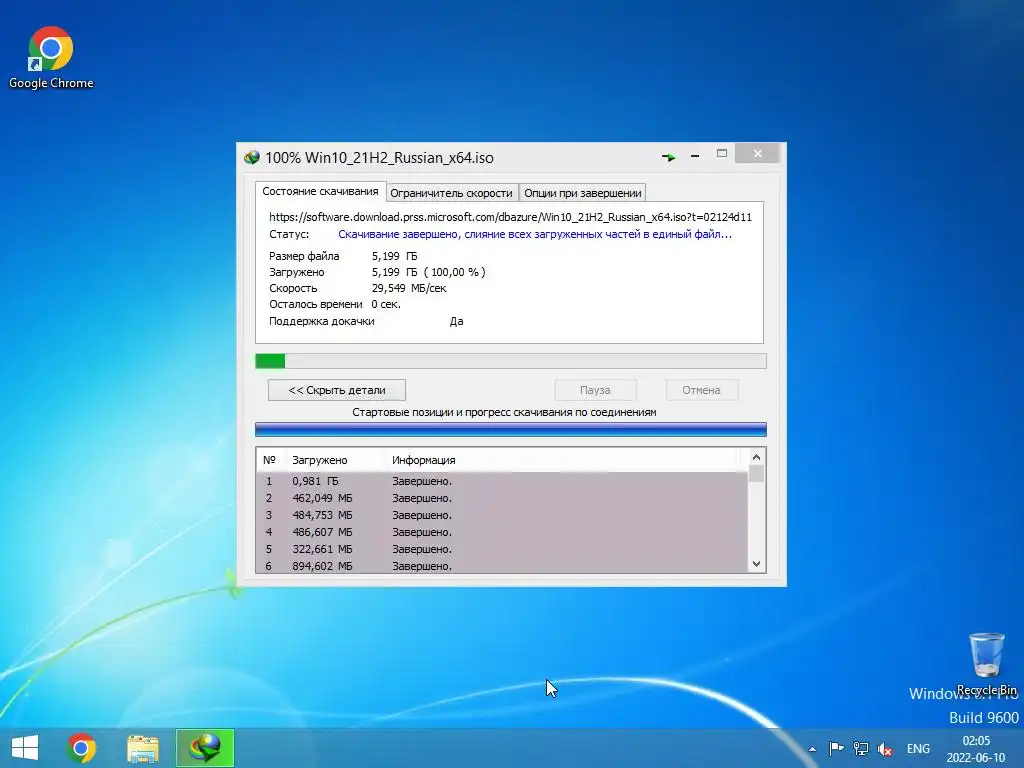
Task: Close the IDM download window
Action: [x=758, y=153]
